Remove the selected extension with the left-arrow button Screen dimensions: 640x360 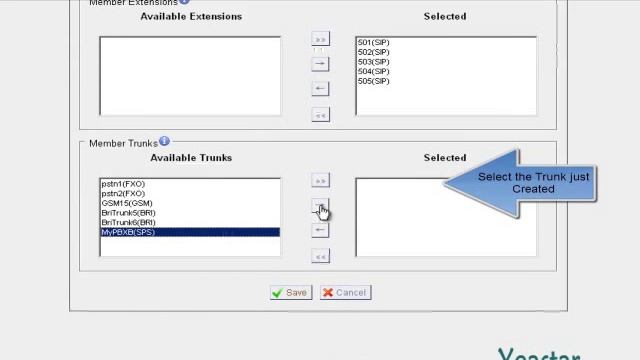[320, 89]
